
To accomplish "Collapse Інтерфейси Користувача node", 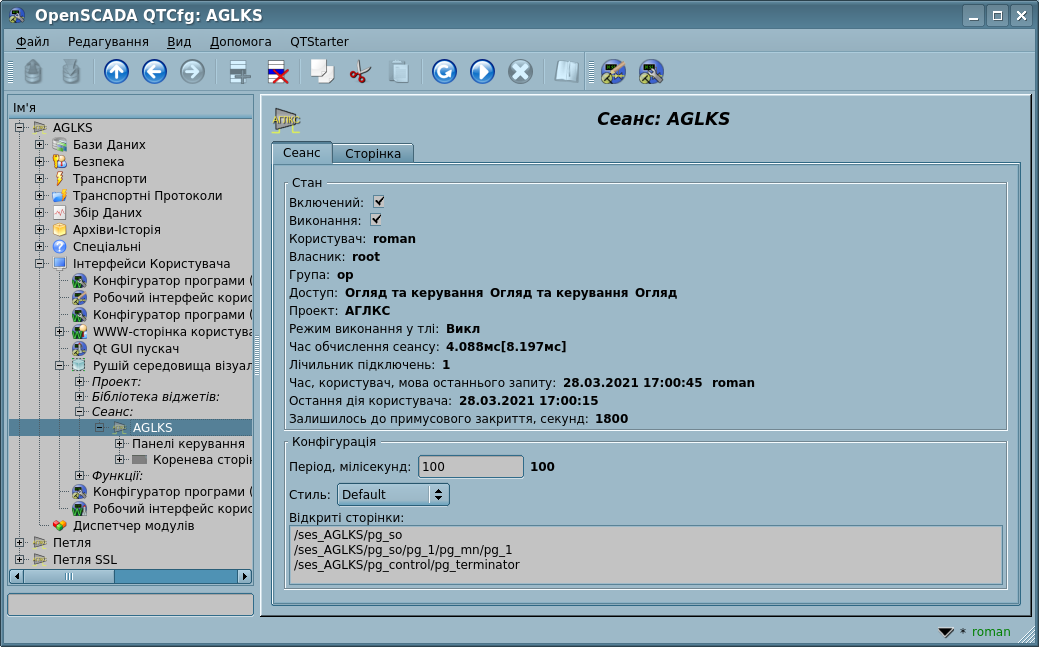I will (x=40, y=264).
